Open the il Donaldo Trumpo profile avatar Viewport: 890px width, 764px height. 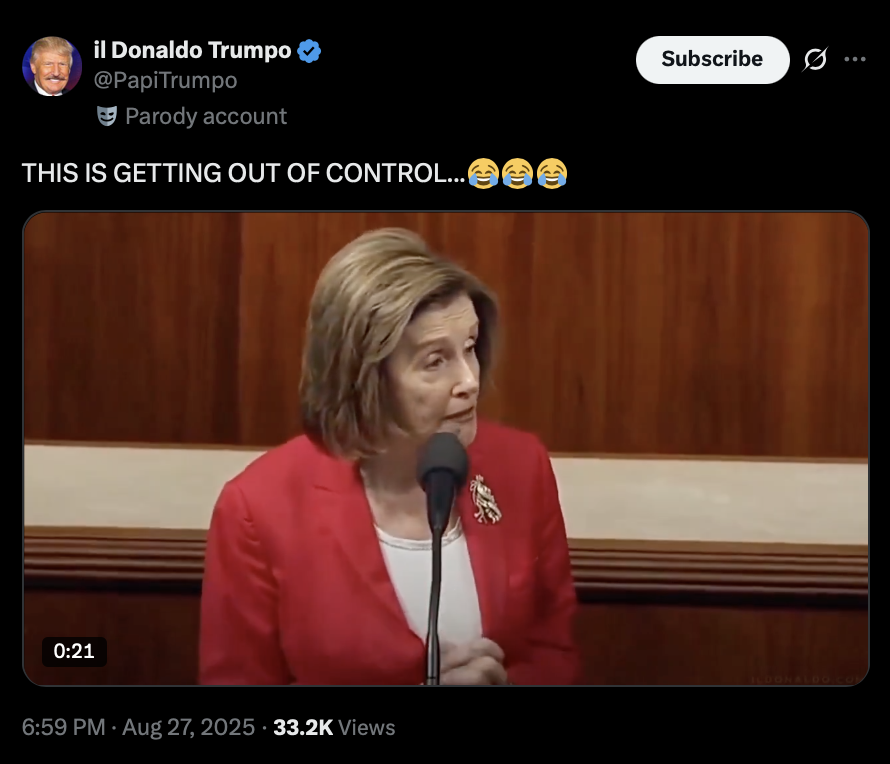pos(52,66)
